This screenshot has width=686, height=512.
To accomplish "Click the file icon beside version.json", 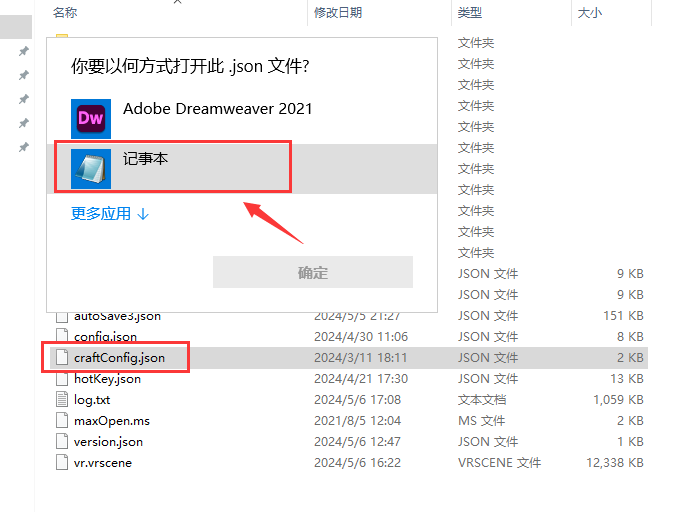I will coord(62,442).
